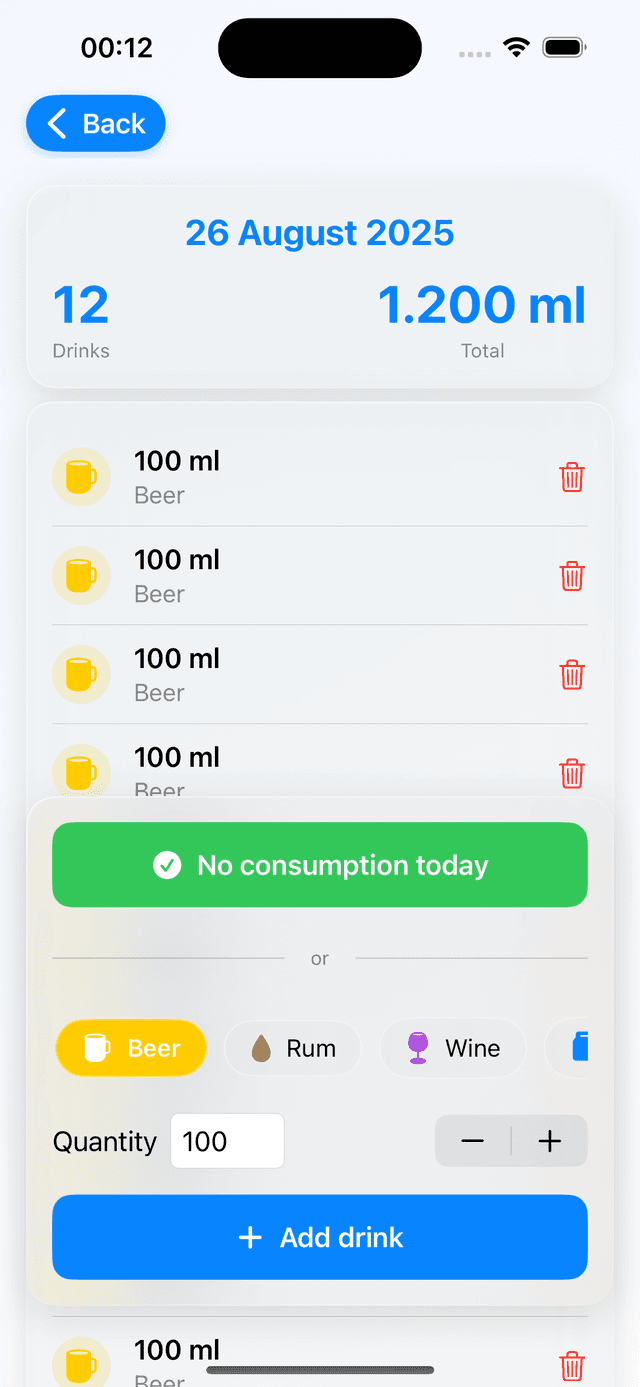640x1387 pixels.
Task: Tap the Rum droplet icon
Action: pyautogui.click(x=262, y=1048)
